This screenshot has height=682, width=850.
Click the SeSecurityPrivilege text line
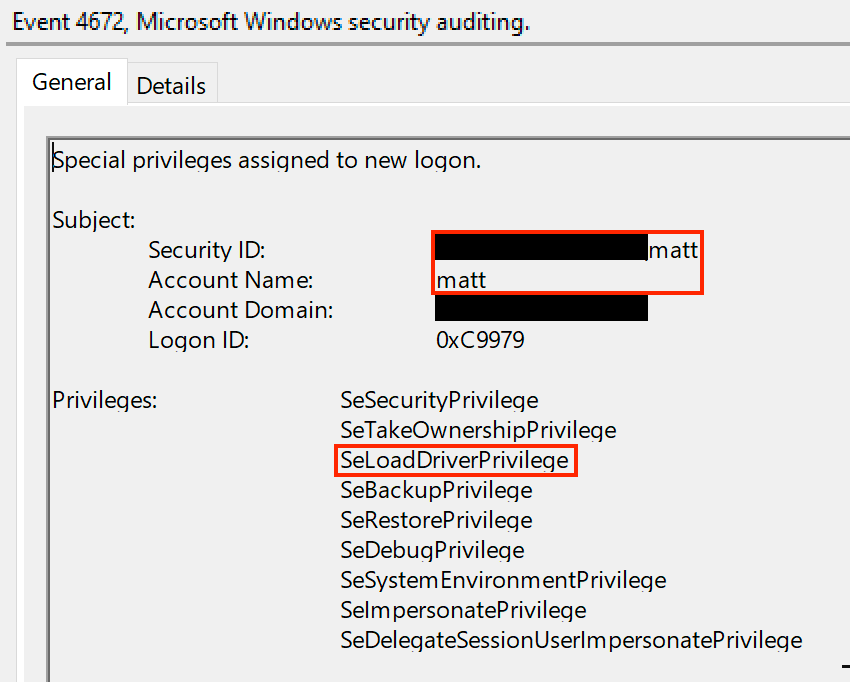click(x=439, y=401)
